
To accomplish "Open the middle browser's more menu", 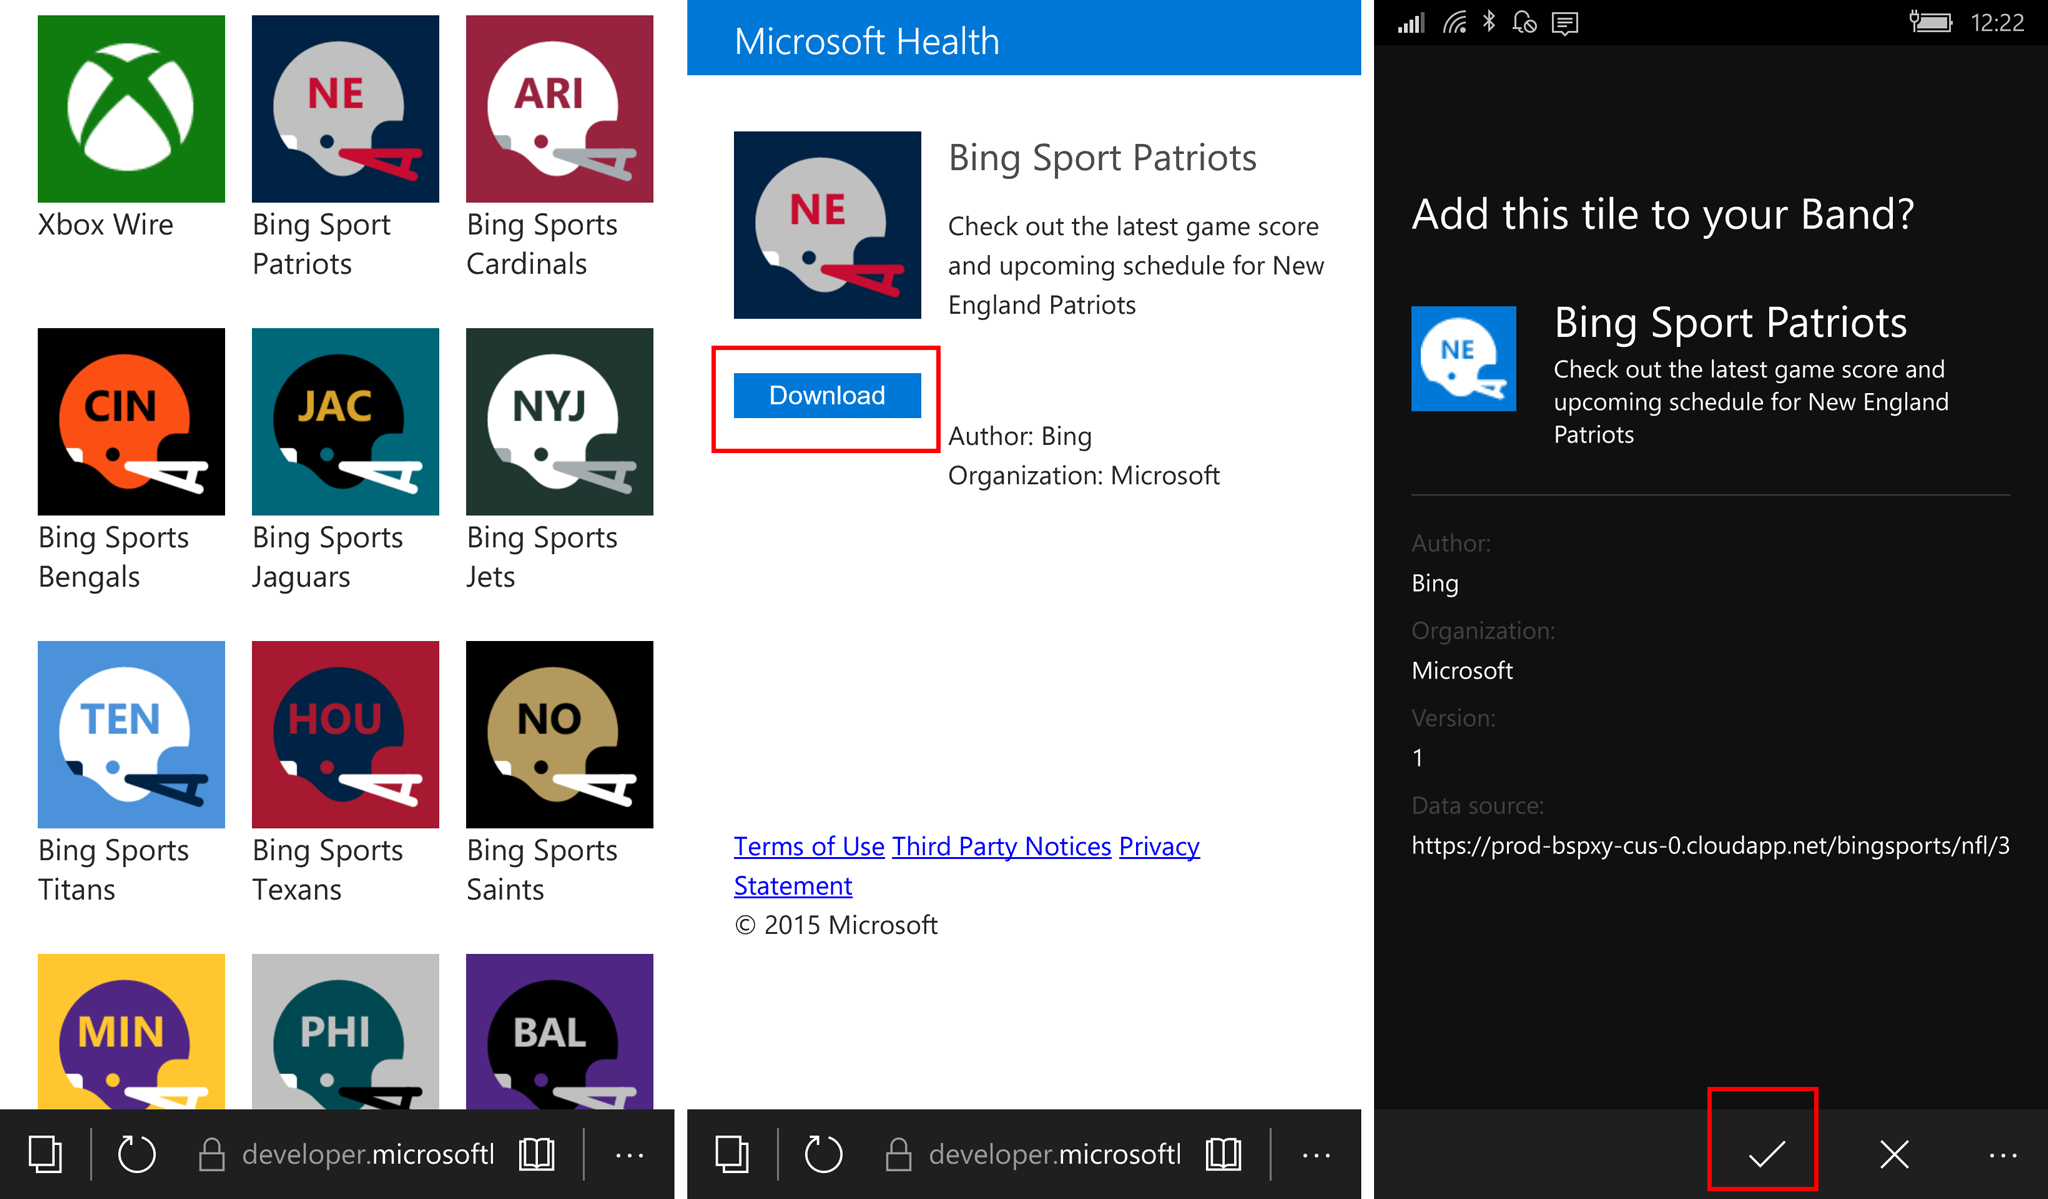I will point(1317,1155).
